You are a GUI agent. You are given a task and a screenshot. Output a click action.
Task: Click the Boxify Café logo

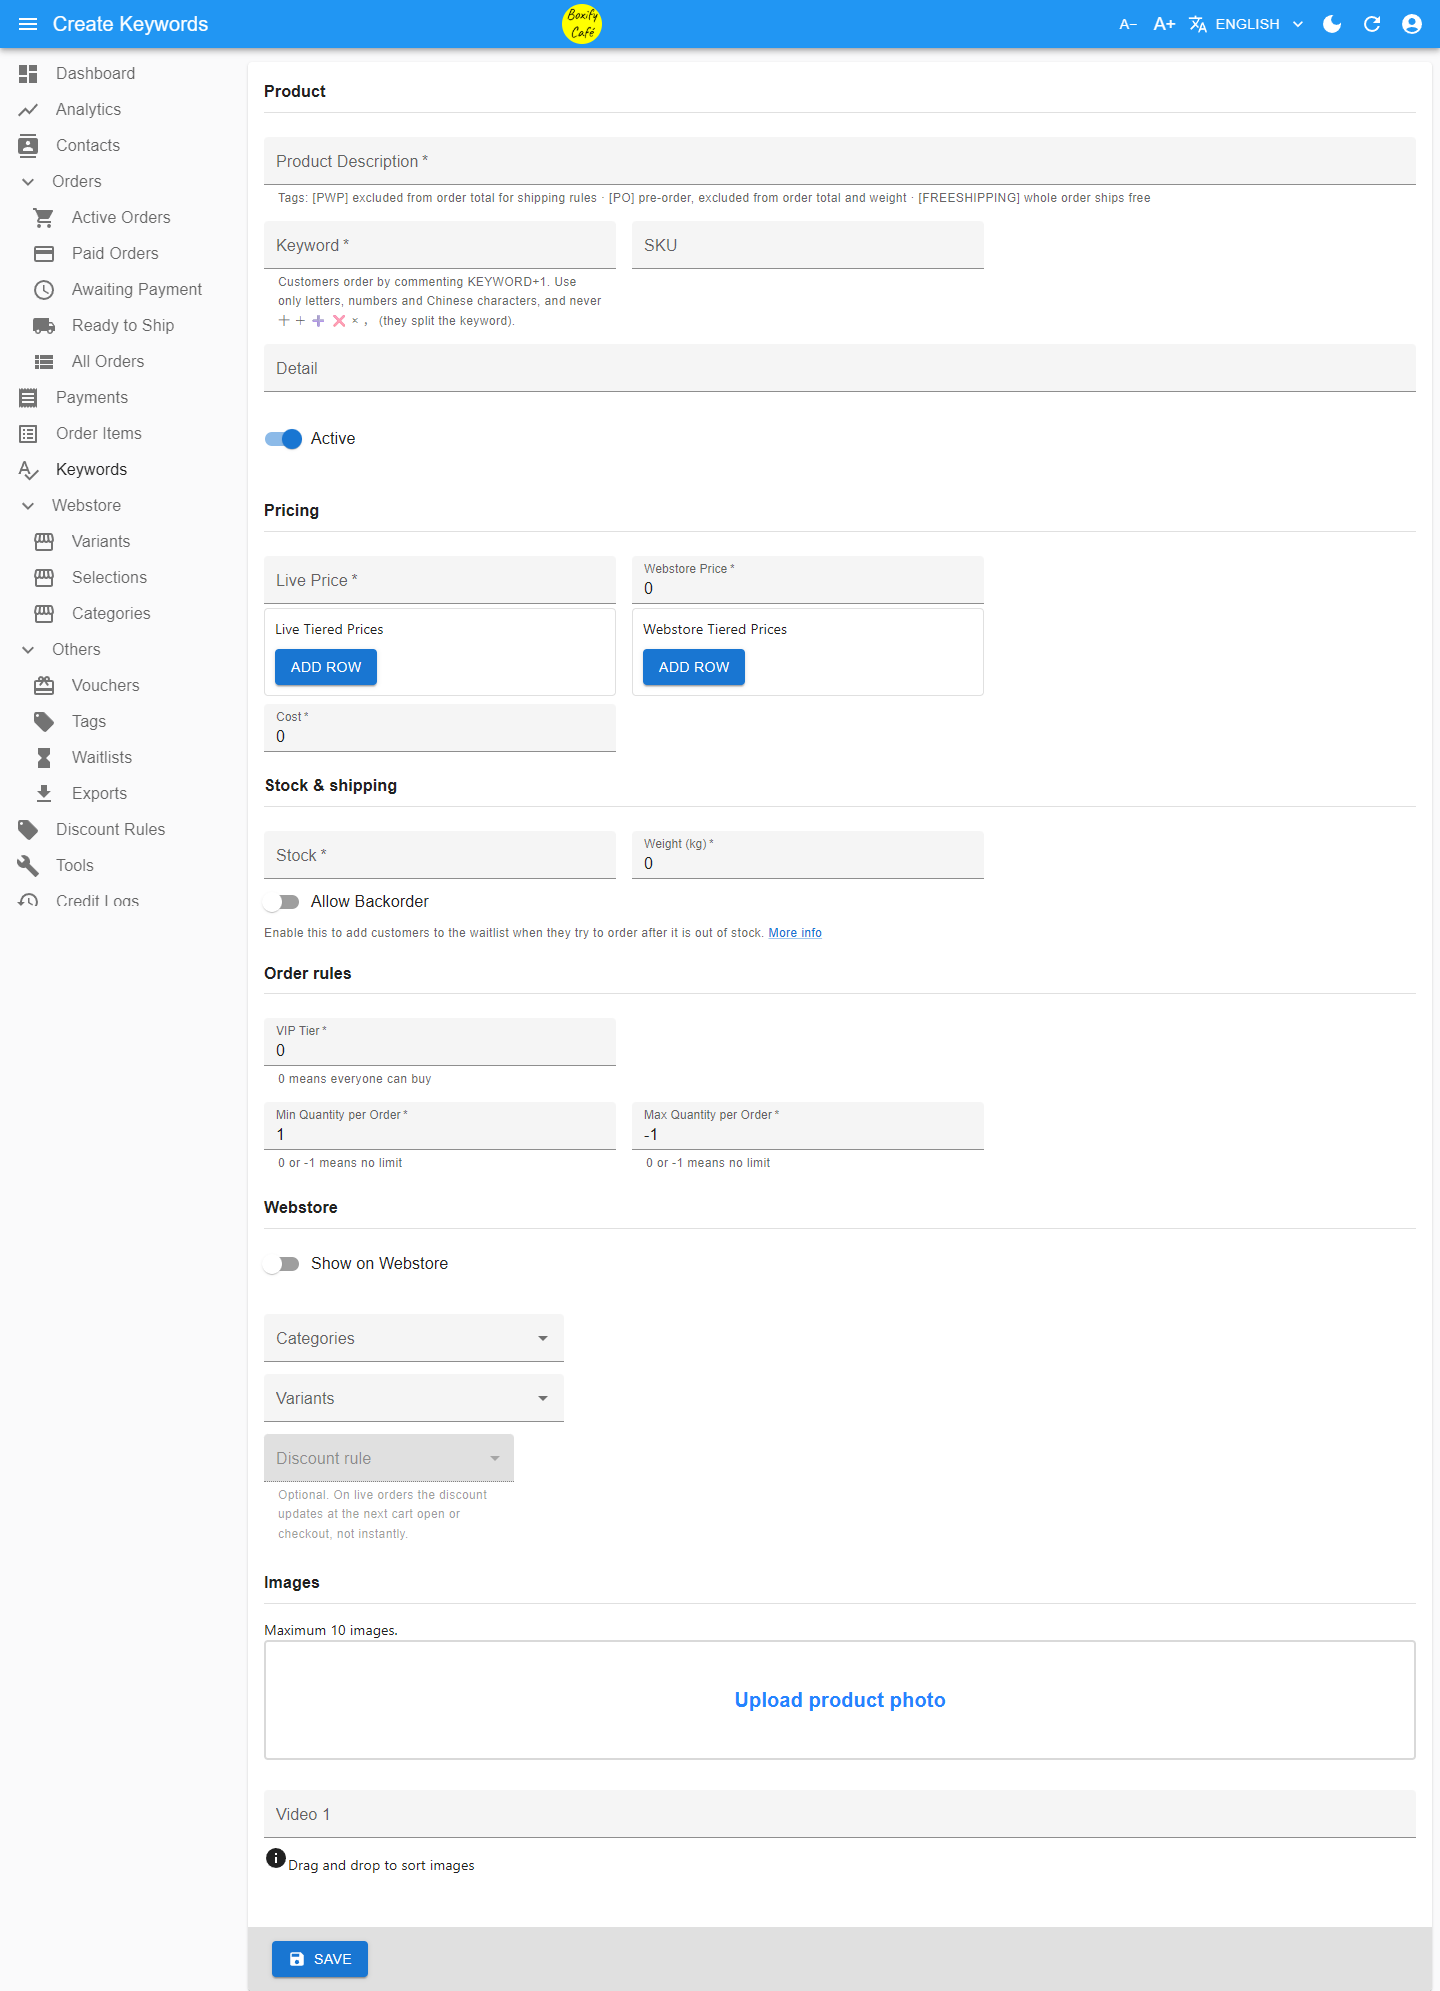click(582, 24)
